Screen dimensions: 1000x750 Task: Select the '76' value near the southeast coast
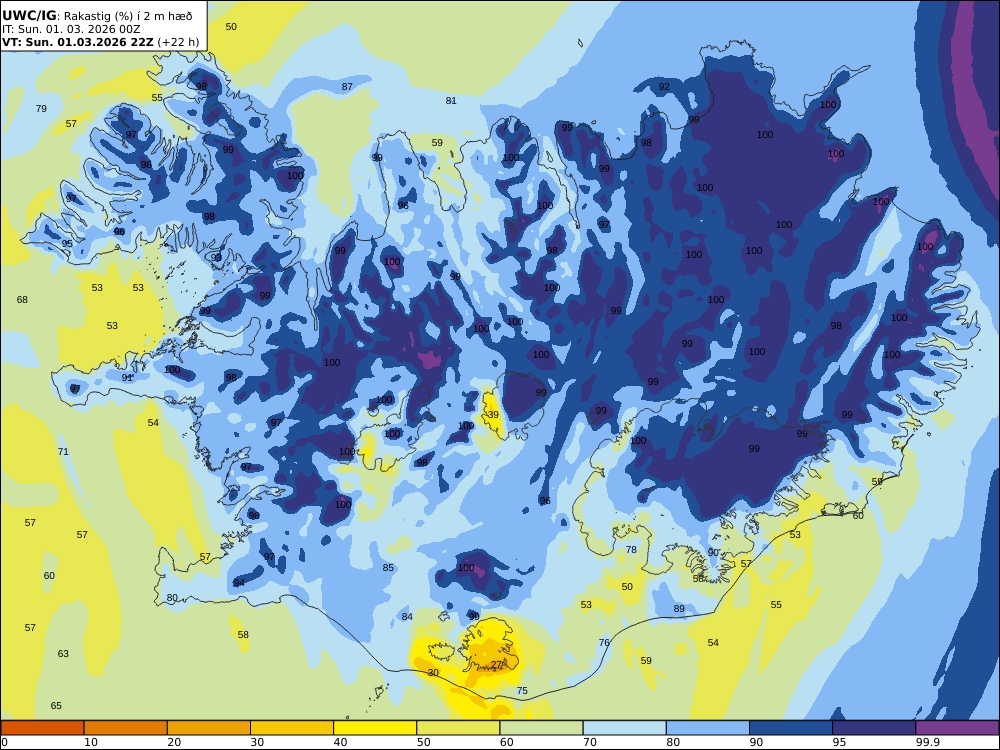(605, 643)
